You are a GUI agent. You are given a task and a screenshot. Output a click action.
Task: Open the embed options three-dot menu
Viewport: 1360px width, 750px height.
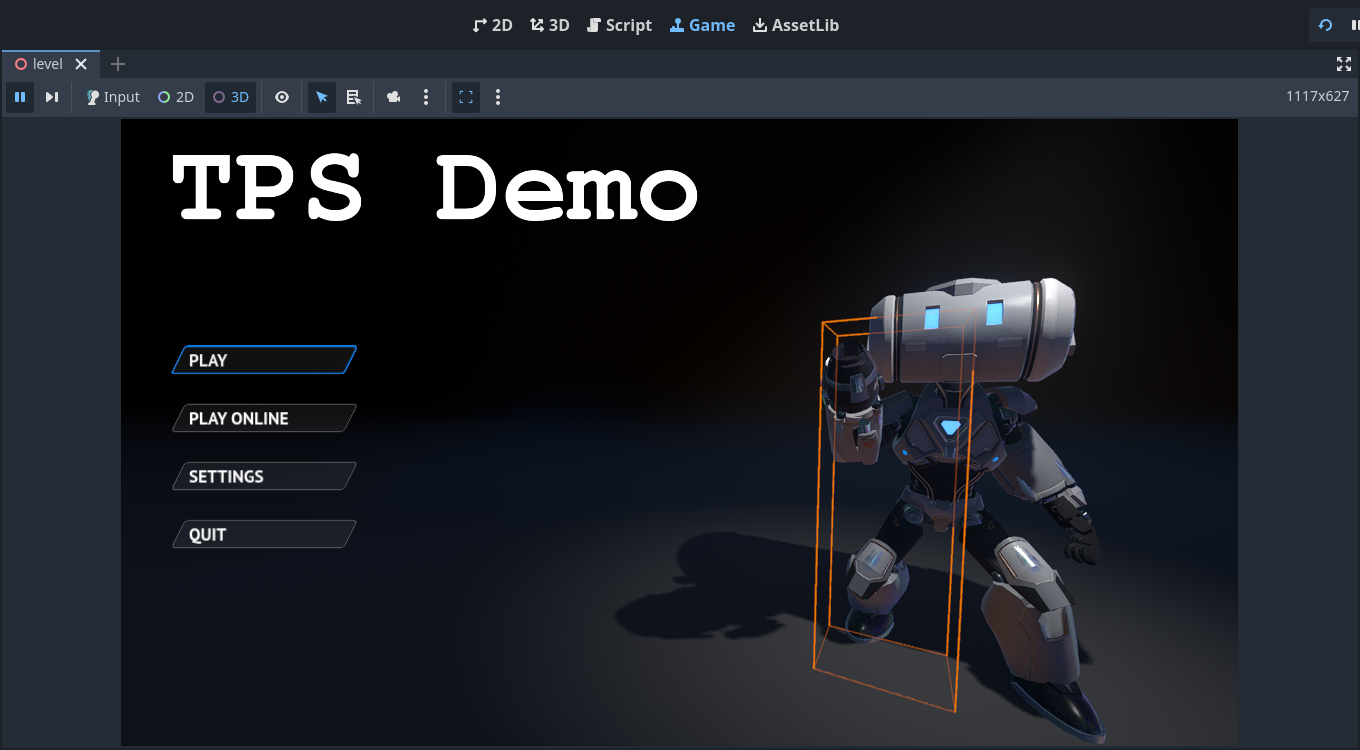[x=498, y=97]
